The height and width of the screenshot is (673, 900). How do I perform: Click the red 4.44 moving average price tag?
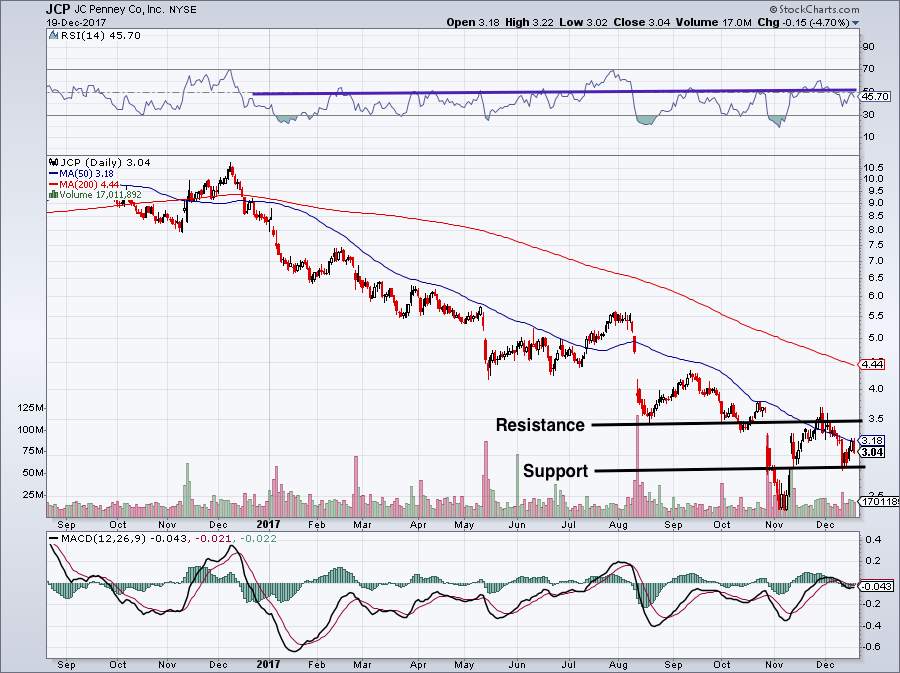click(x=872, y=364)
